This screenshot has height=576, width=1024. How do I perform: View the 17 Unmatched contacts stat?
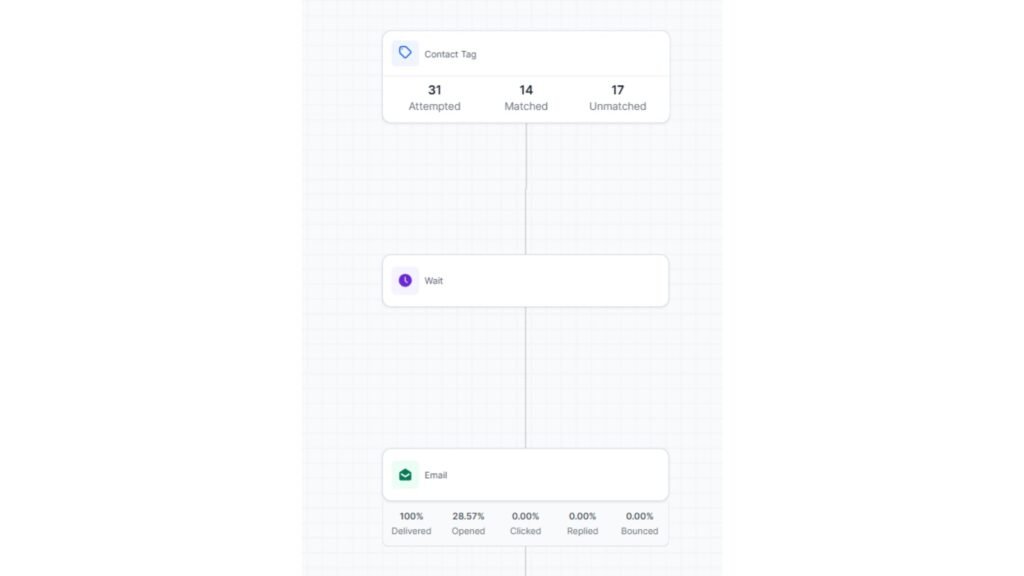pos(616,97)
